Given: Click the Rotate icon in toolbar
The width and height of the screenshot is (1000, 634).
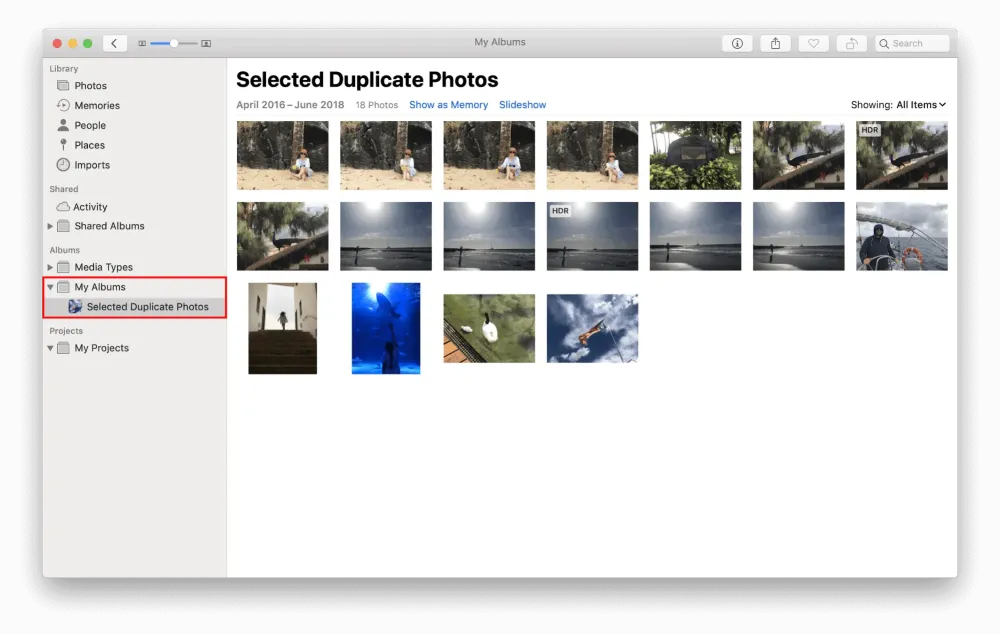Looking at the screenshot, I should click(x=851, y=44).
